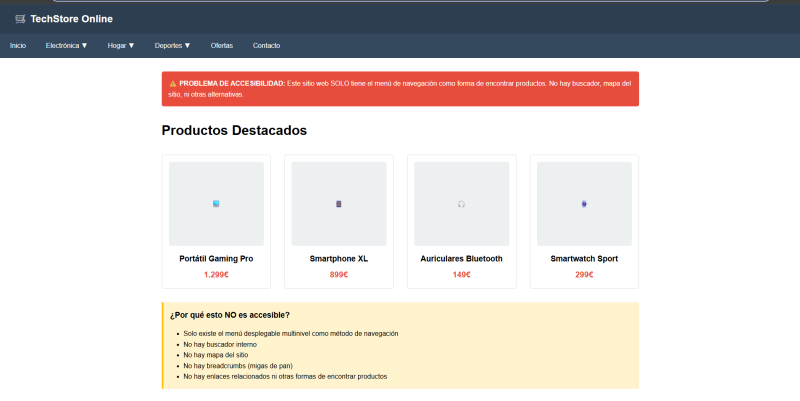Click the PROBLEMA DE ACCESIBILIDAD bold text
This screenshot has height=401, width=800.
click(232, 83)
